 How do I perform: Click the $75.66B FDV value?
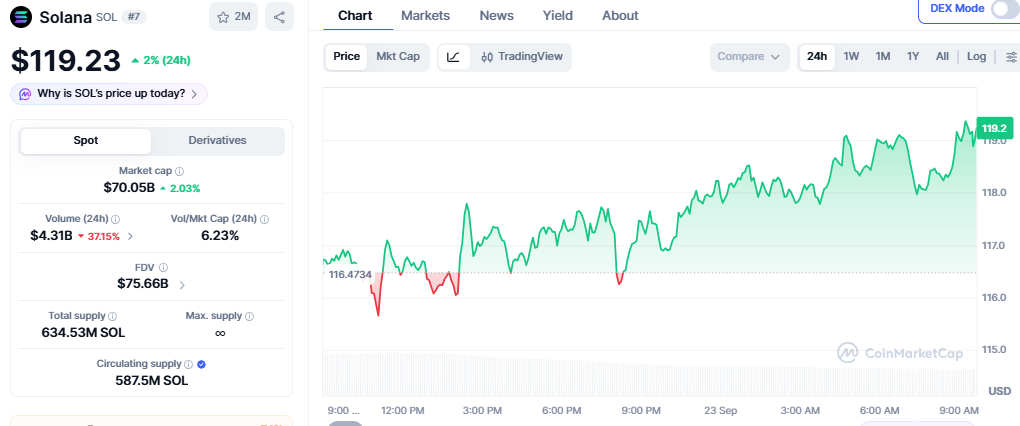tap(142, 284)
